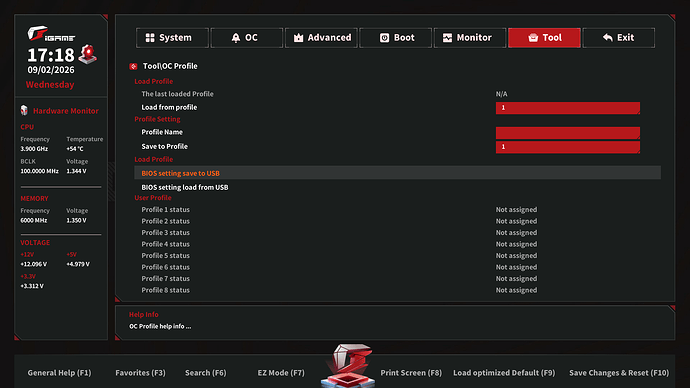Switch to the Tool tab

[544, 38]
